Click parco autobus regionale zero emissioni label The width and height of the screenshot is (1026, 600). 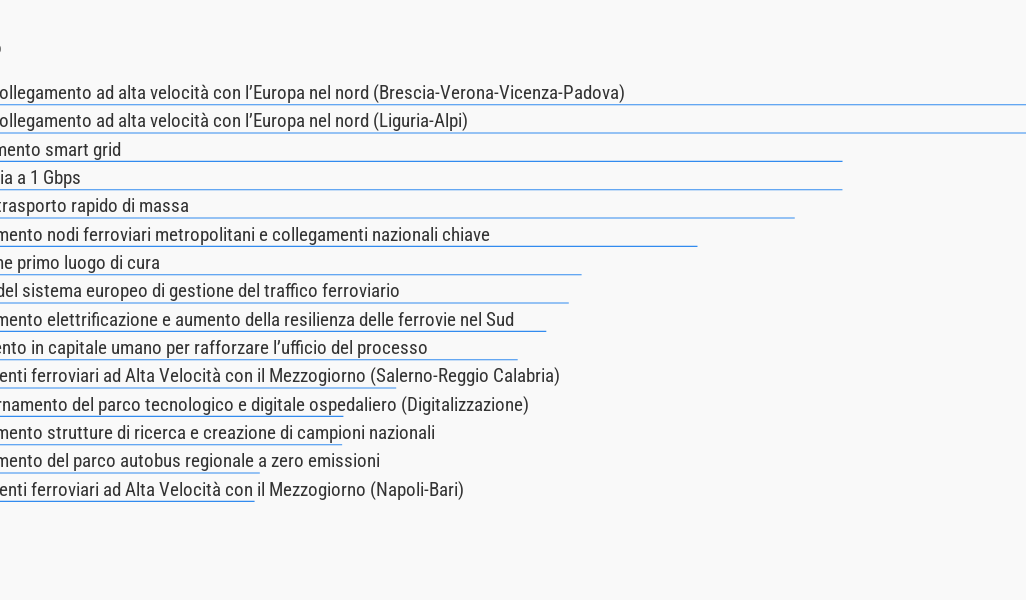coord(190,461)
